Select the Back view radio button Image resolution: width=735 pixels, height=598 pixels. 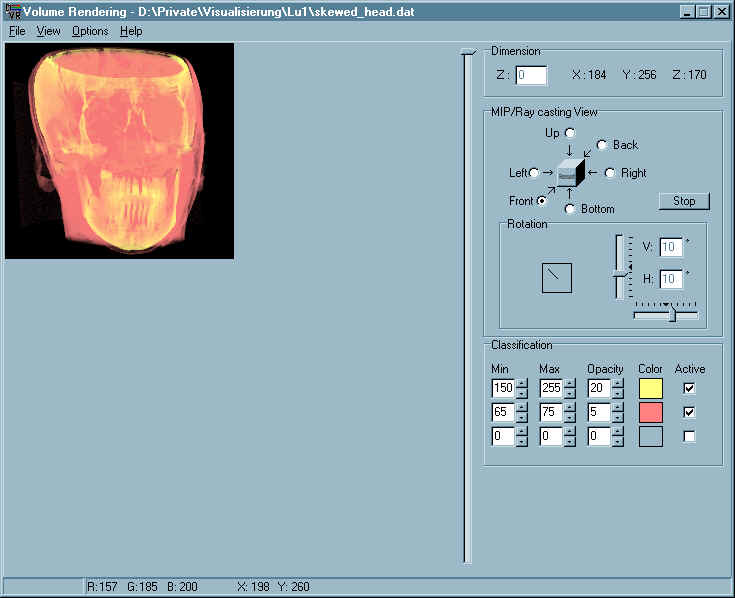point(602,145)
